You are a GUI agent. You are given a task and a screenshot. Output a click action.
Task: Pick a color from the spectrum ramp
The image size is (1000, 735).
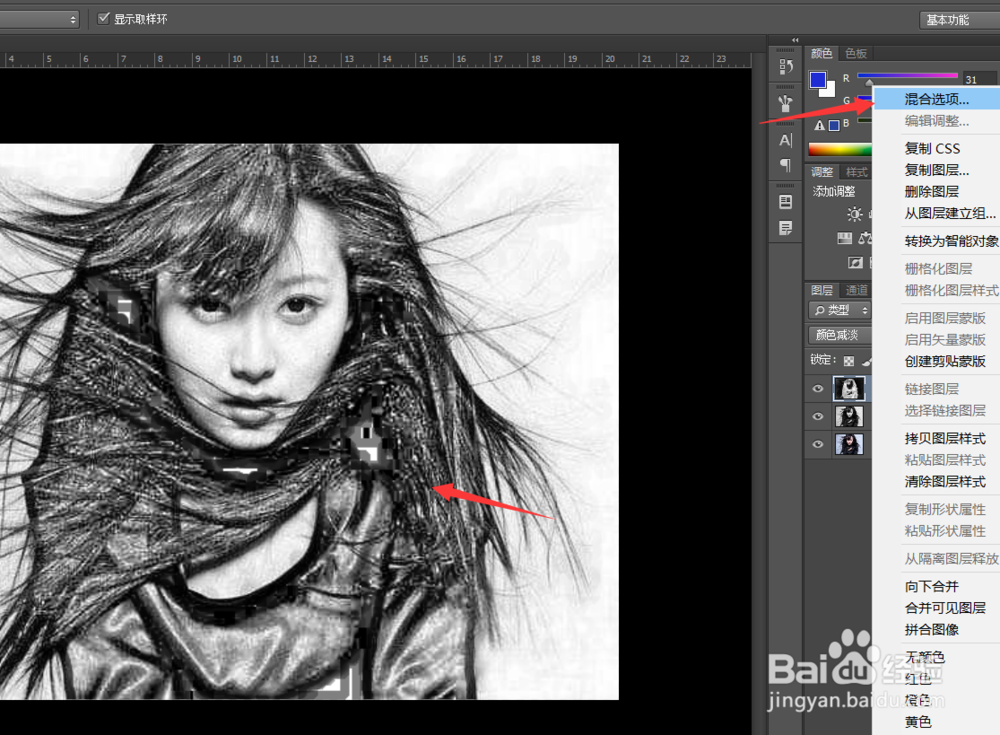click(x=840, y=150)
